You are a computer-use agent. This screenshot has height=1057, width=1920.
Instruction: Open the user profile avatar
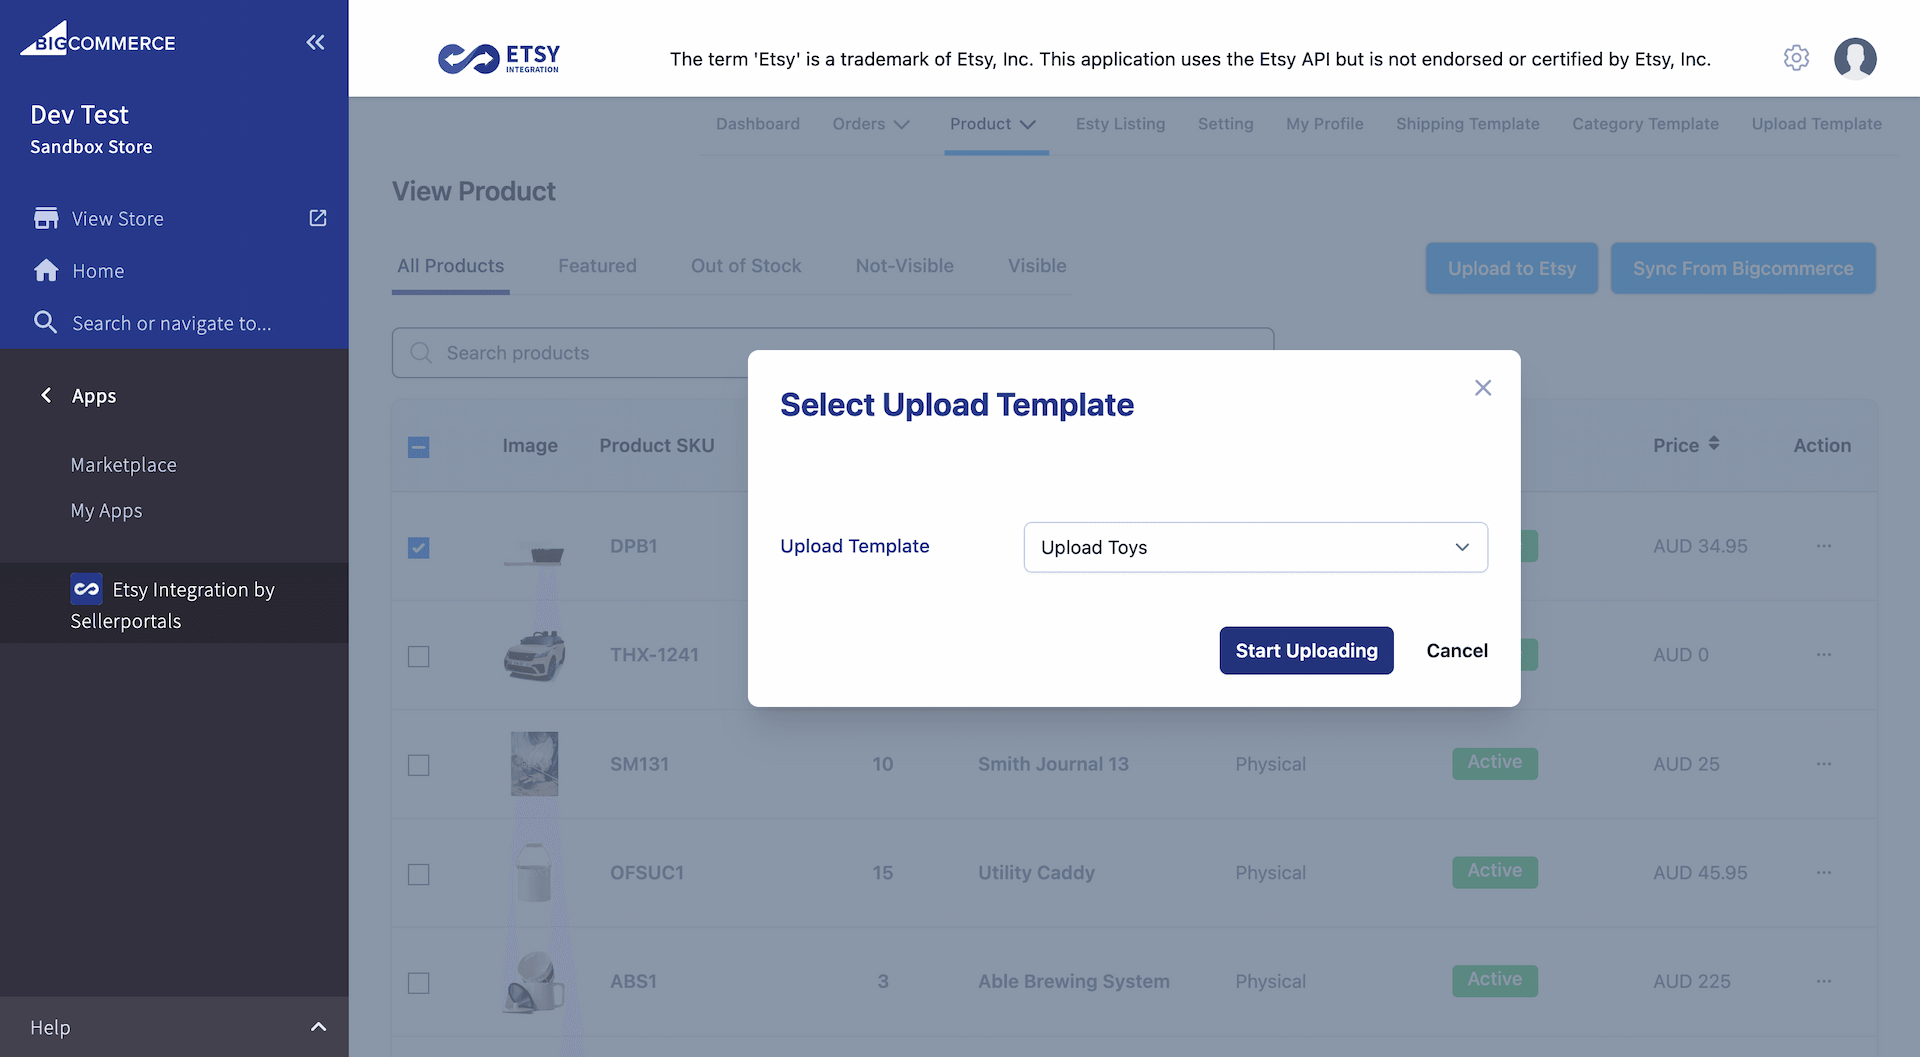1855,58
